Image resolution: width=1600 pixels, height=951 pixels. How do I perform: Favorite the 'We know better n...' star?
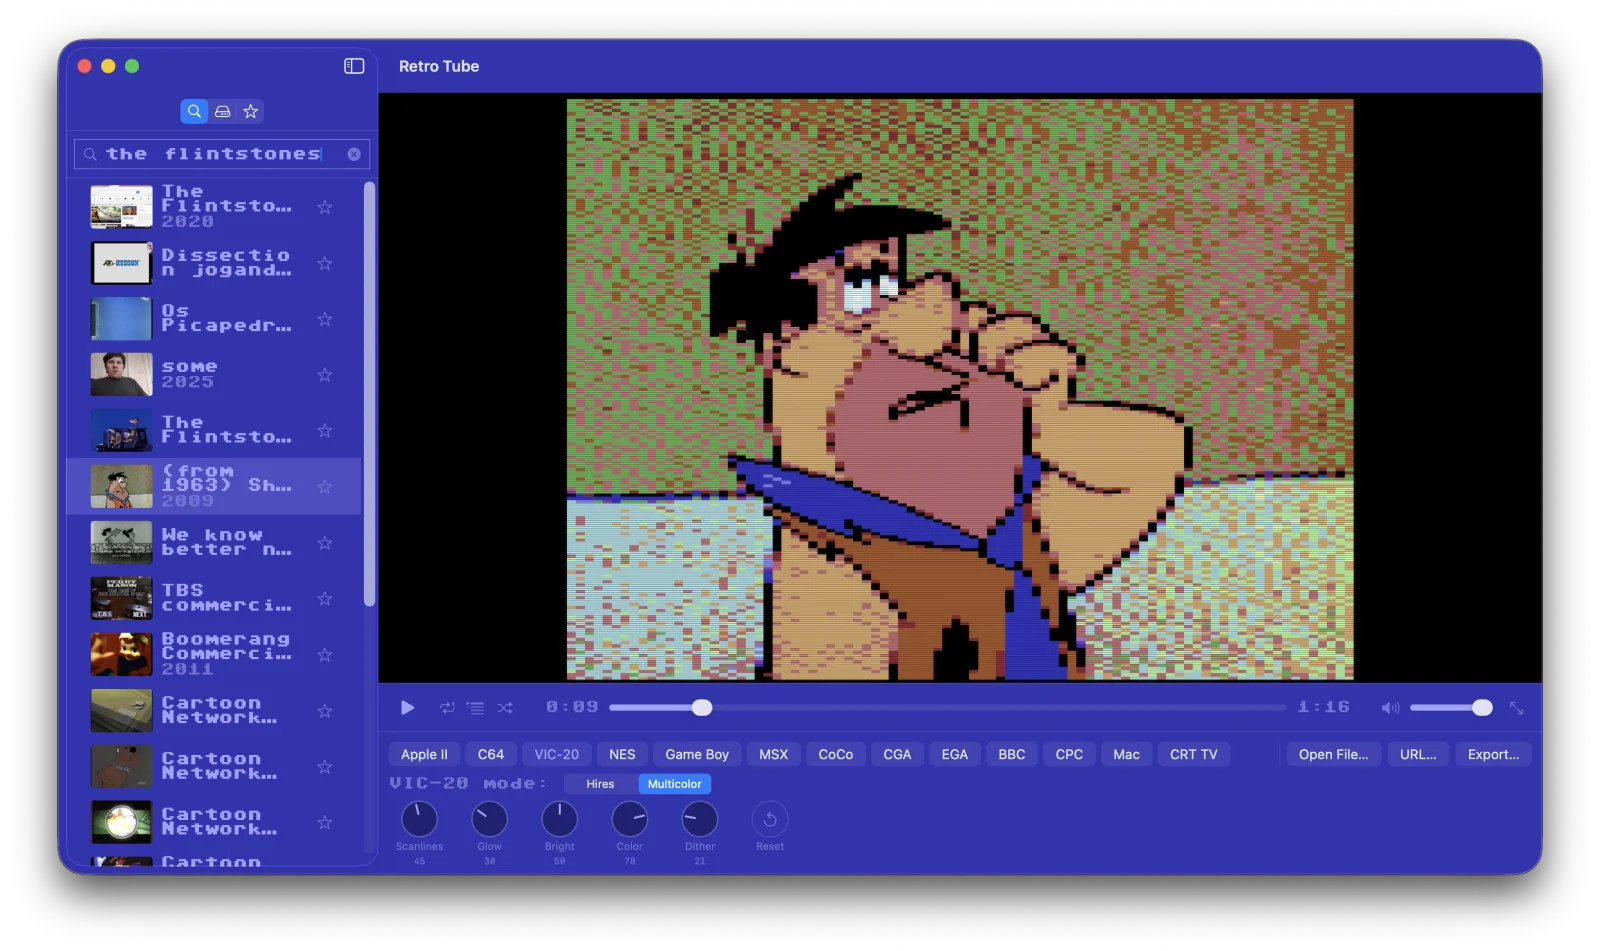point(325,543)
